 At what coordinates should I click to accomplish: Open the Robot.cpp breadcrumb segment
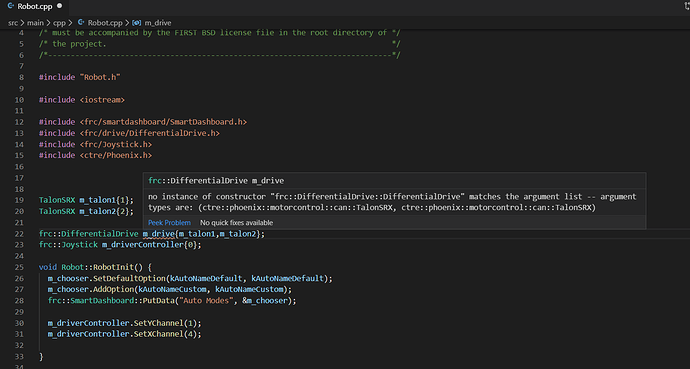(105, 23)
